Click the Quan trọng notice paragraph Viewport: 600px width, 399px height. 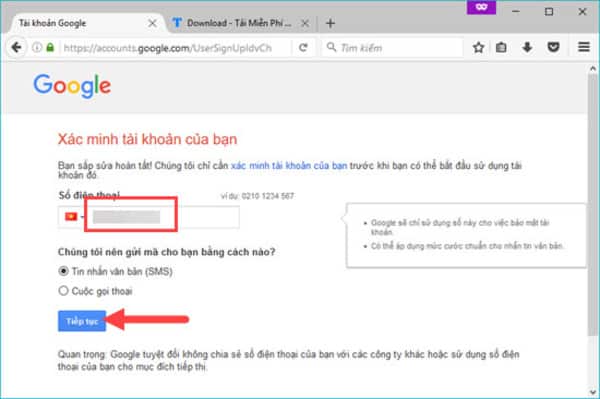tap(289, 360)
